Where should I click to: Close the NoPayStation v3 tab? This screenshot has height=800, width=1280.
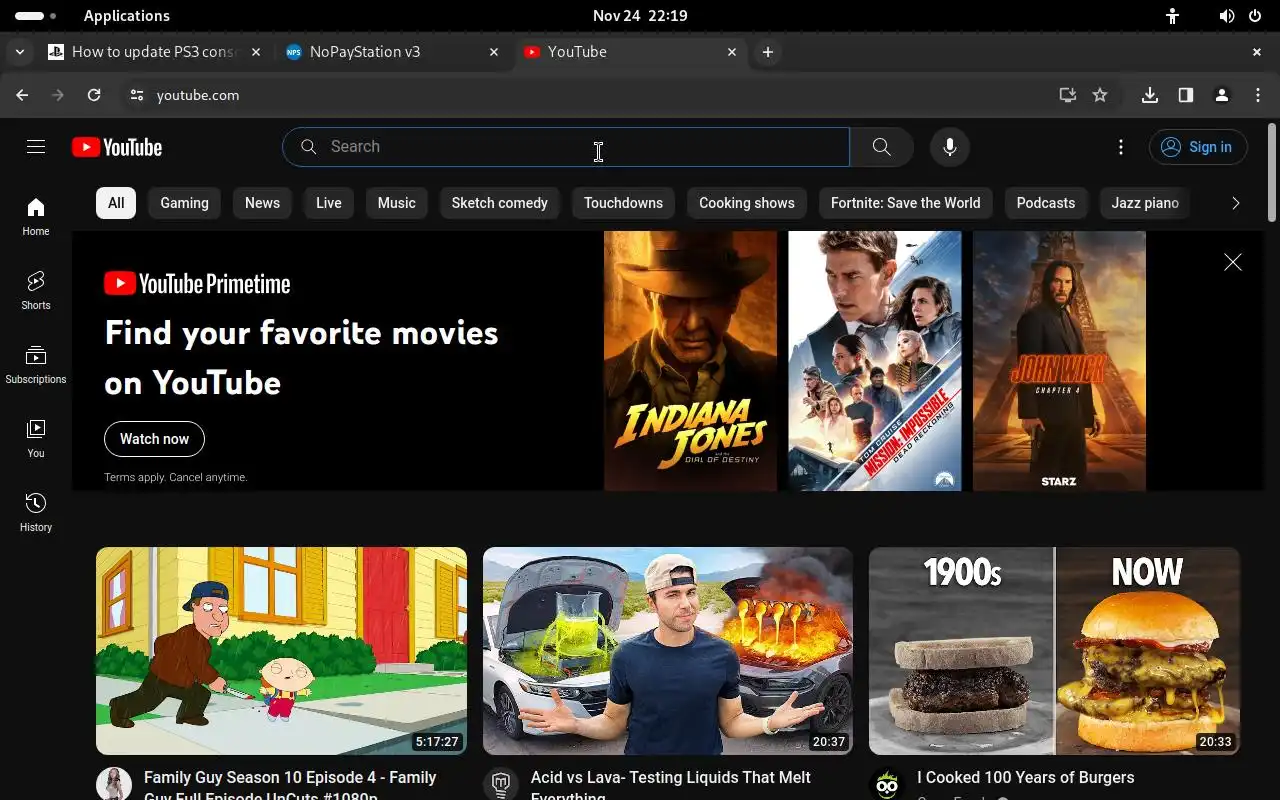click(494, 52)
